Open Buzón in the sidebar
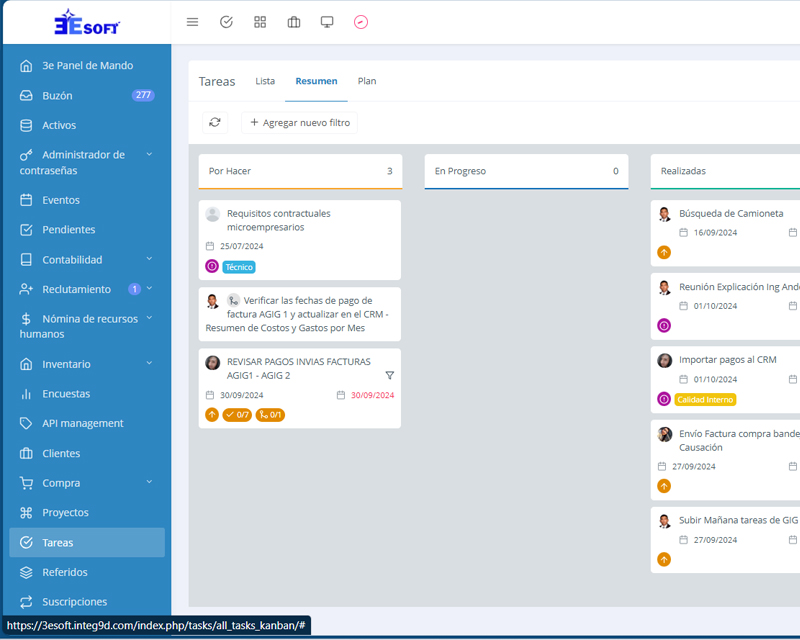The image size is (800, 640). pos(57,96)
